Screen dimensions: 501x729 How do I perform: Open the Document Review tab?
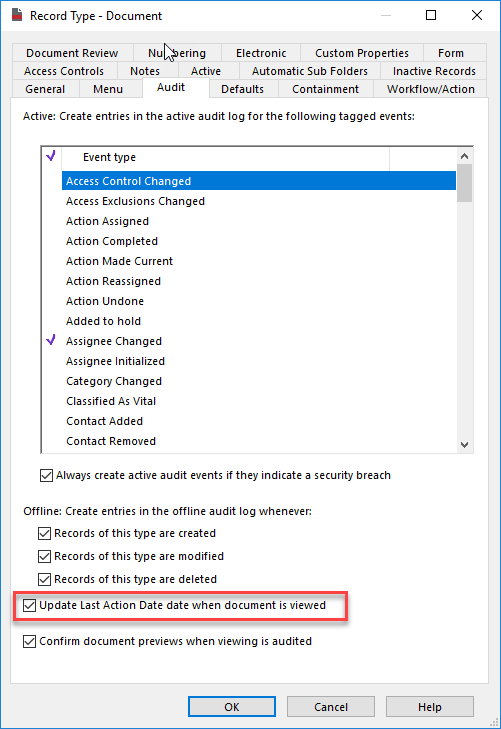pyautogui.click(x=72, y=53)
